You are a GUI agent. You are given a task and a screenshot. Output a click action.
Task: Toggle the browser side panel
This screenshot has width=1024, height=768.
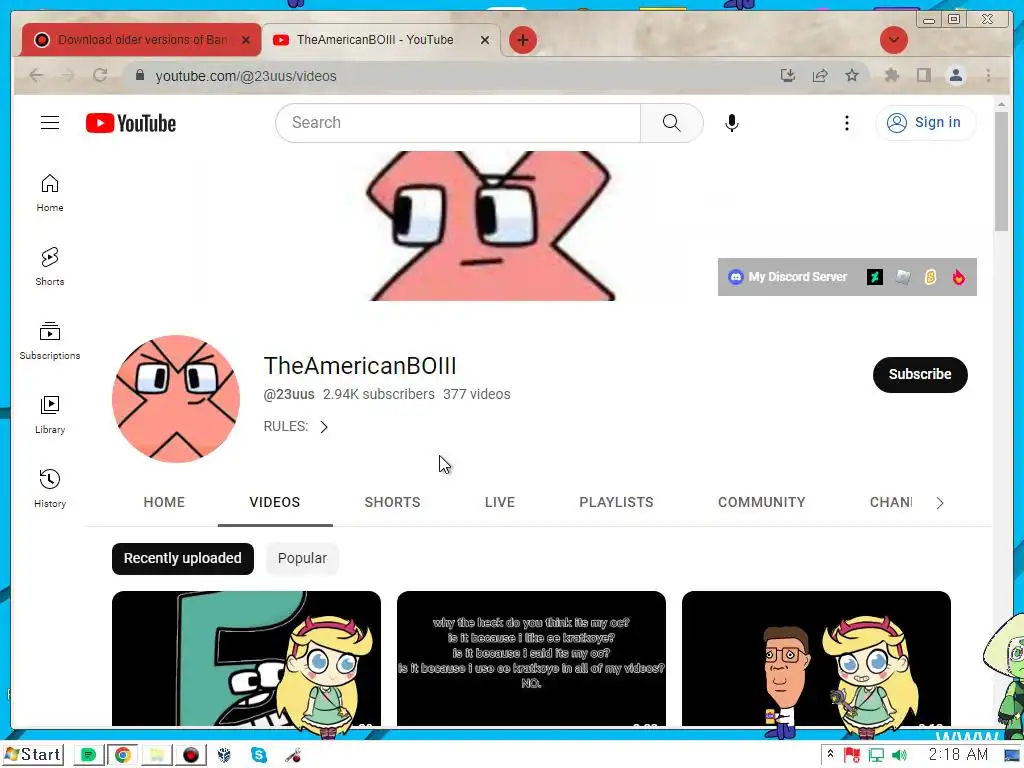click(923, 75)
